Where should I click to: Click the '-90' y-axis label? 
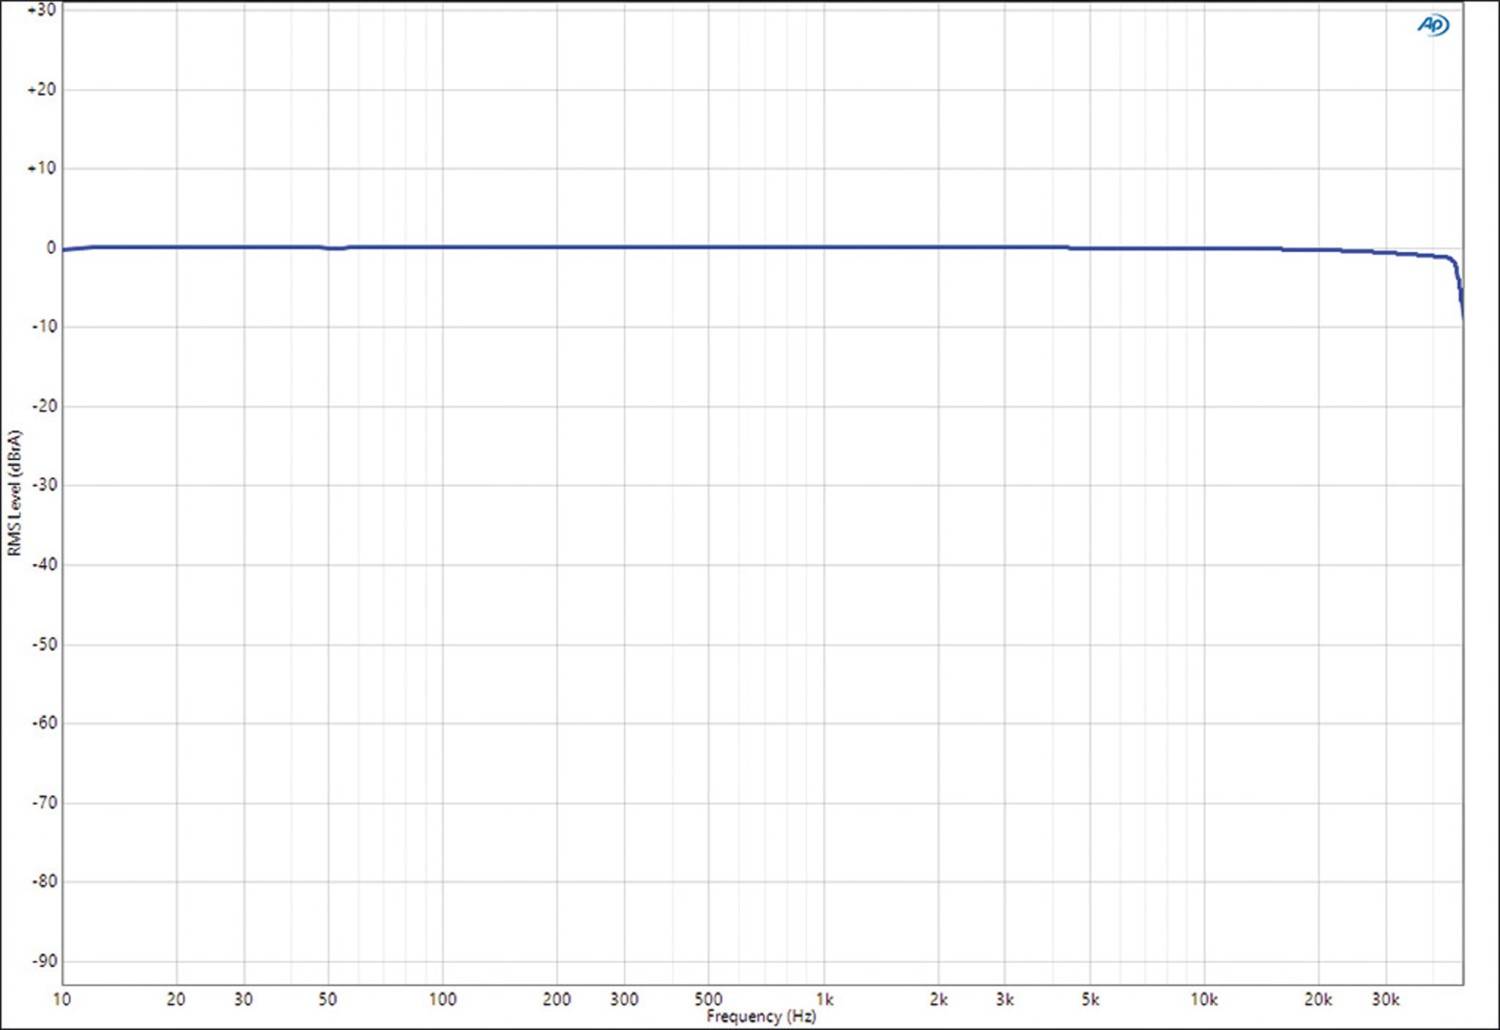coord(44,961)
